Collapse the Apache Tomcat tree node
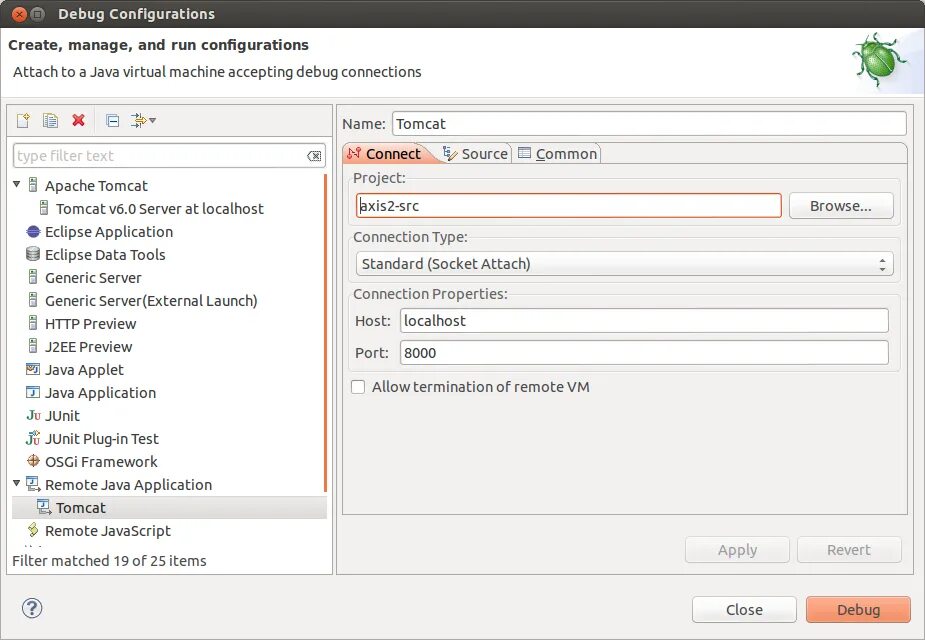Screen dimensions: 925x640 17,185
